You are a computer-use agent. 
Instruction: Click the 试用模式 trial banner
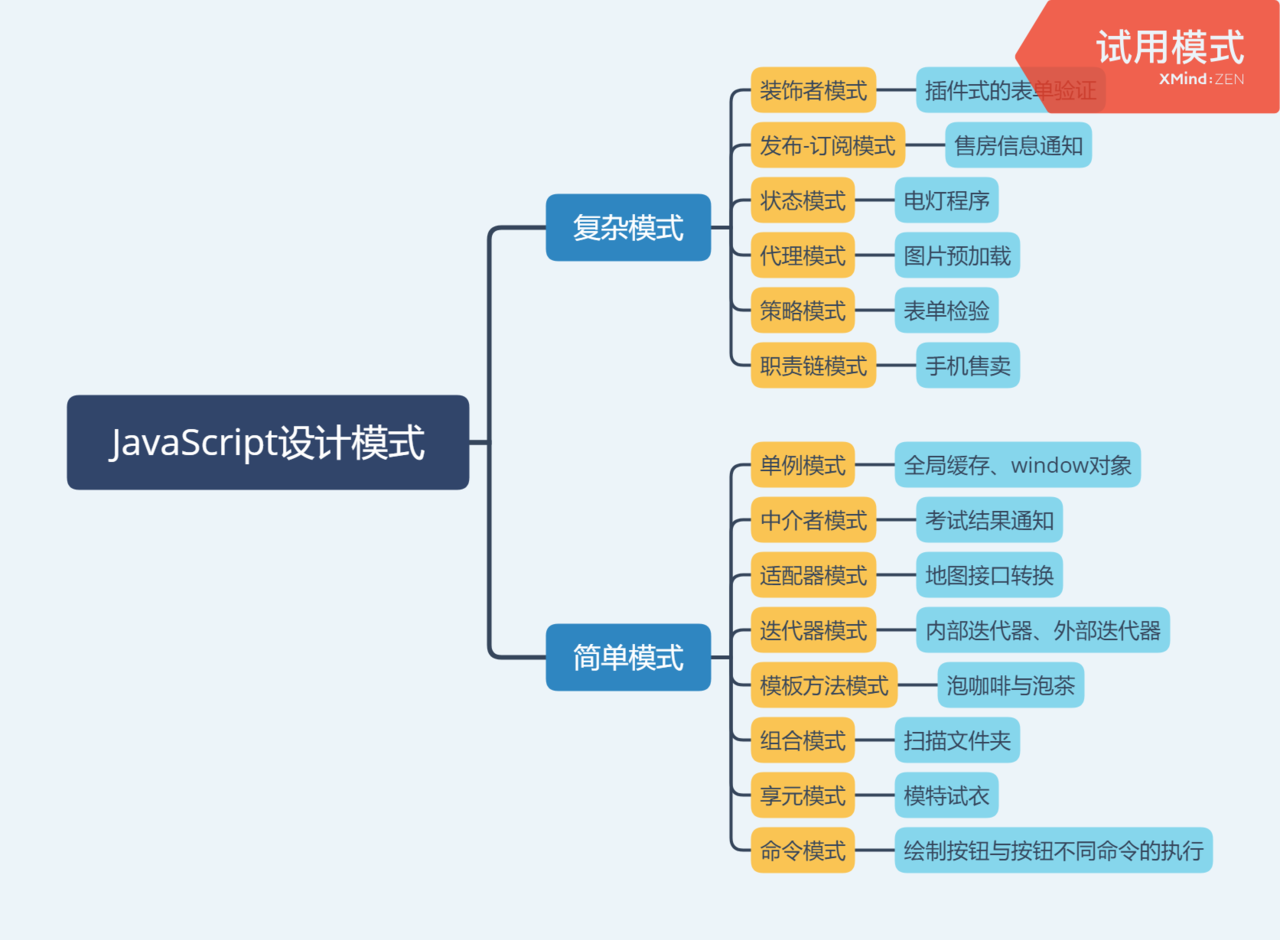click(1169, 45)
